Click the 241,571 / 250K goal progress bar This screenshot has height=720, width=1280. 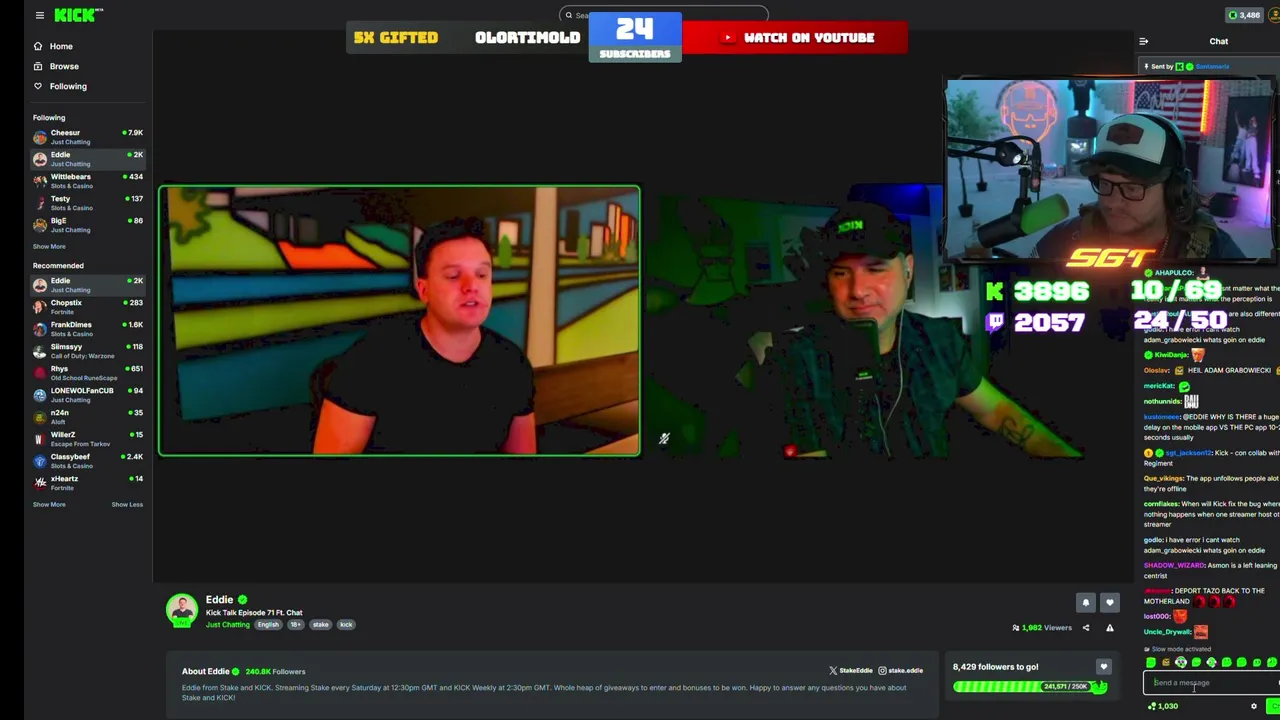click(x=1030, y=687)
